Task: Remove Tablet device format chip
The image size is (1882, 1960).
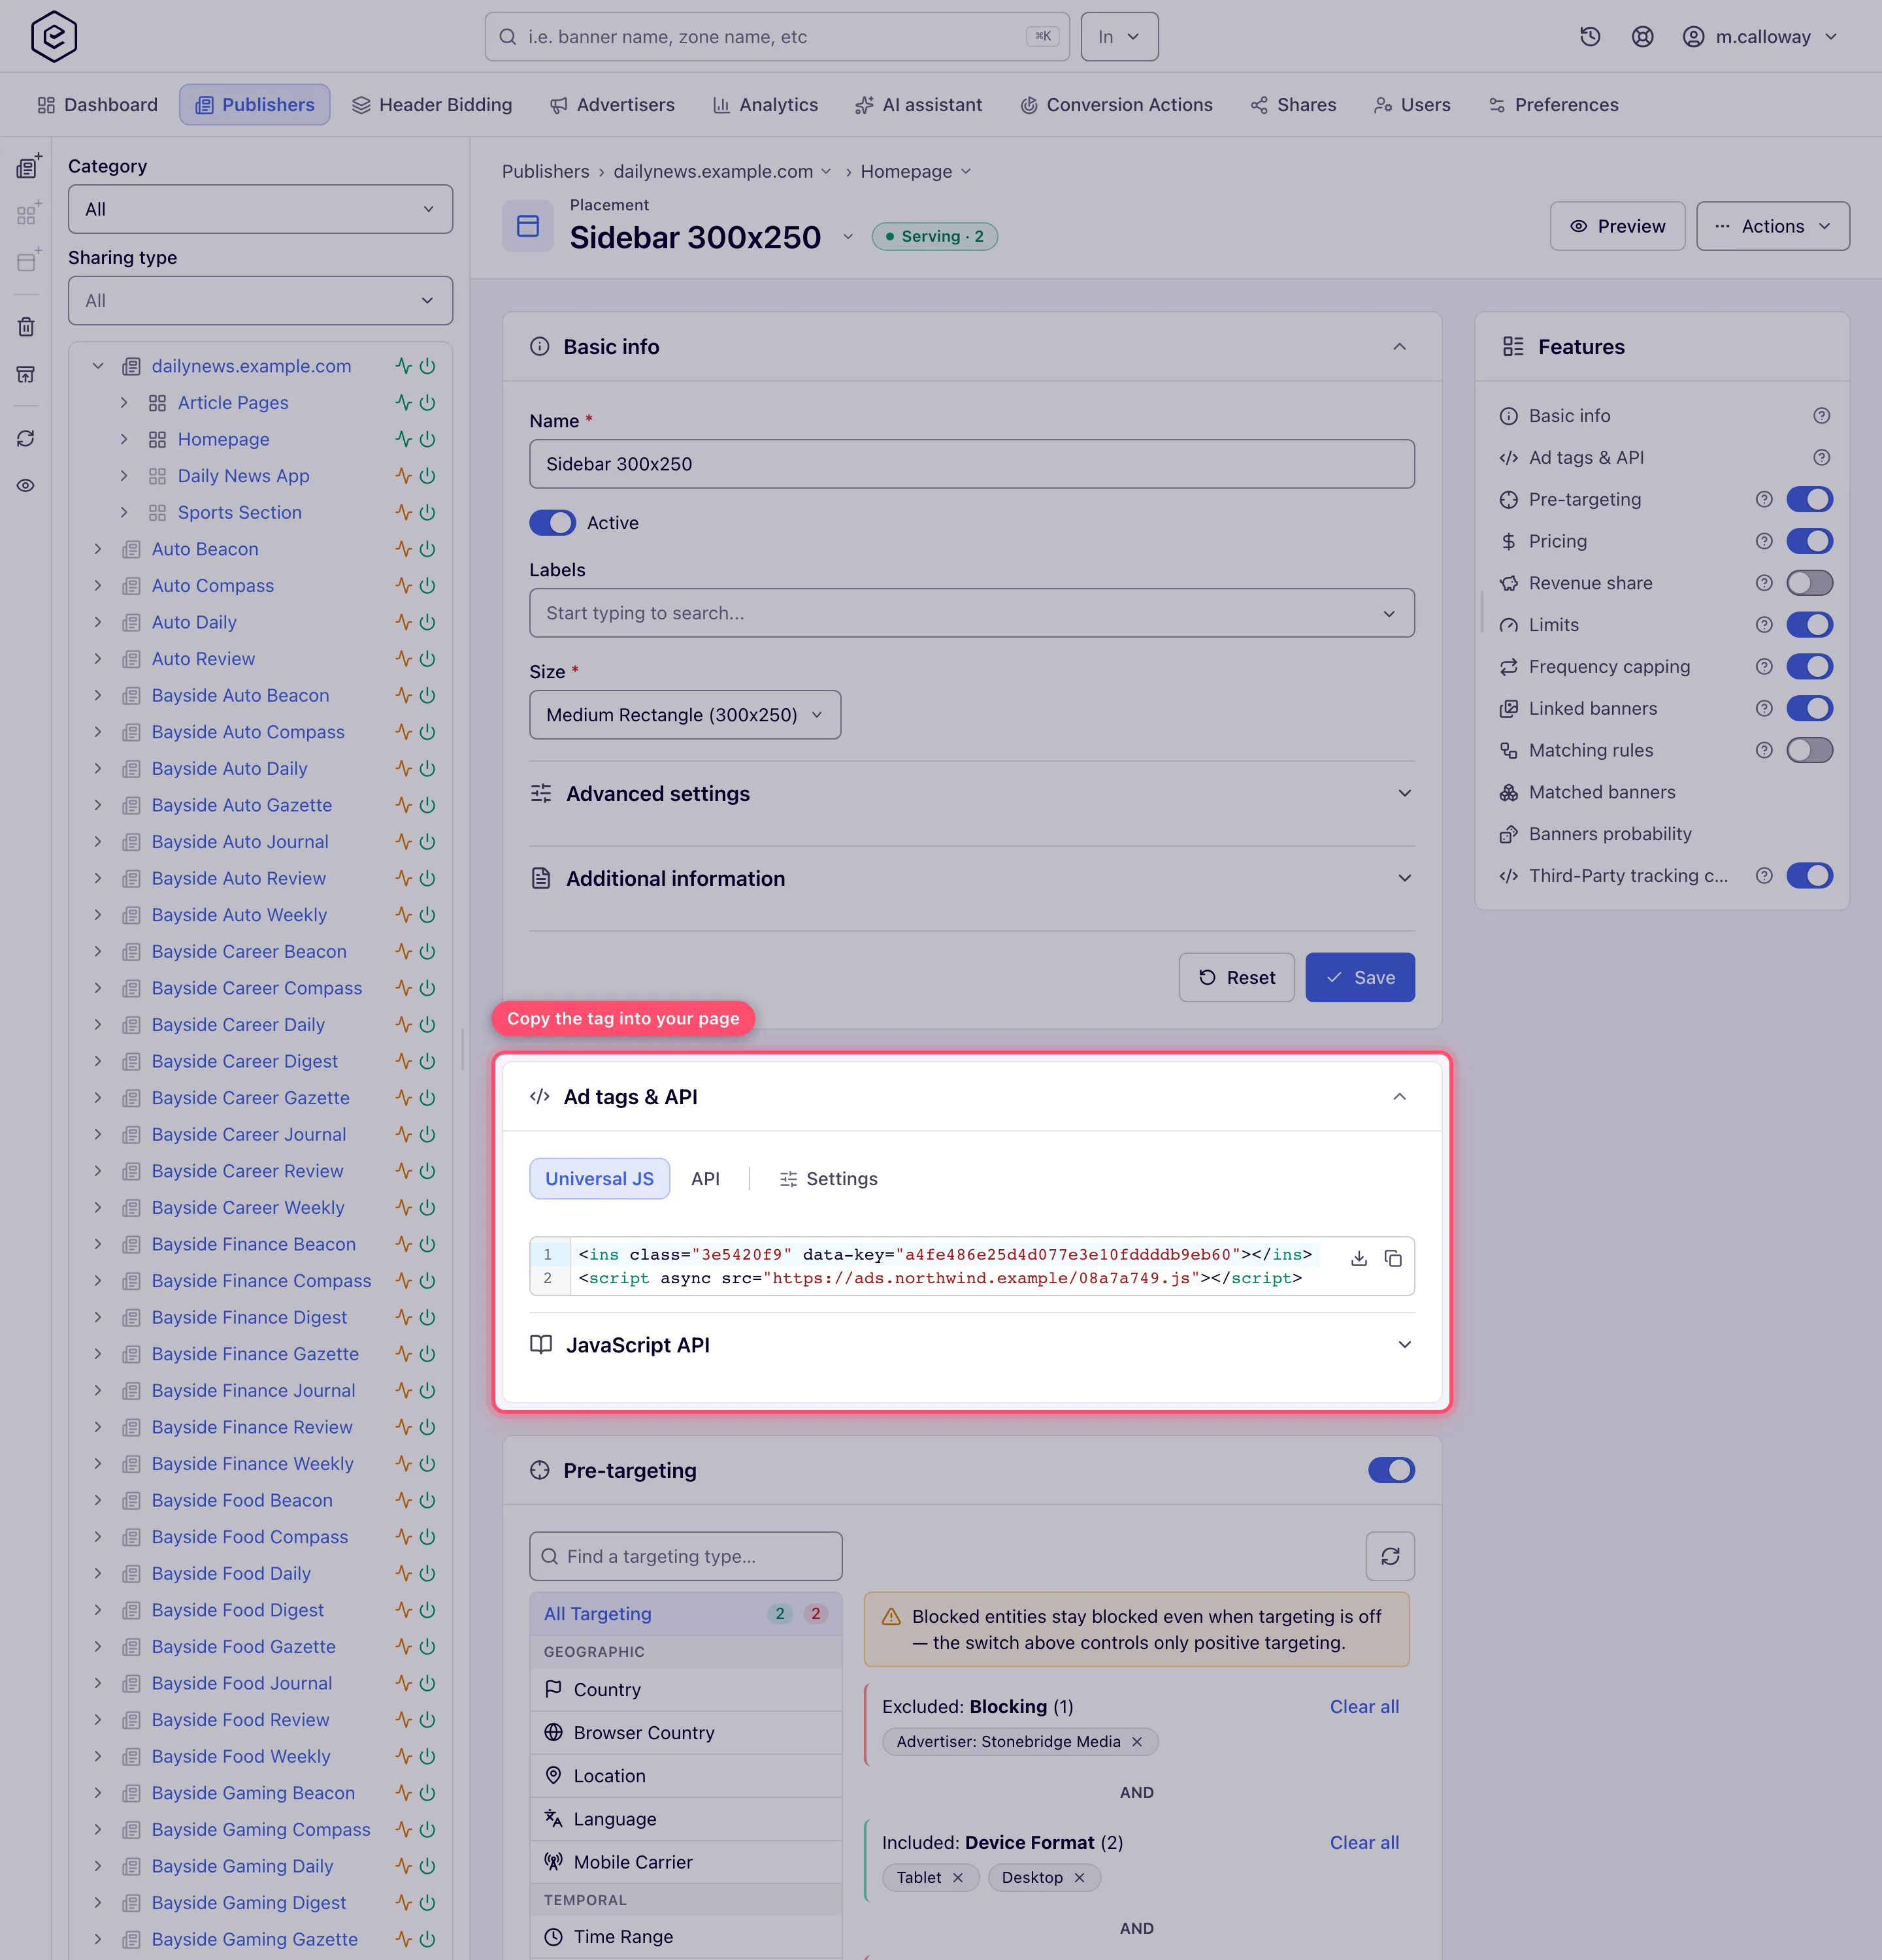Action: click(958, 1878)
